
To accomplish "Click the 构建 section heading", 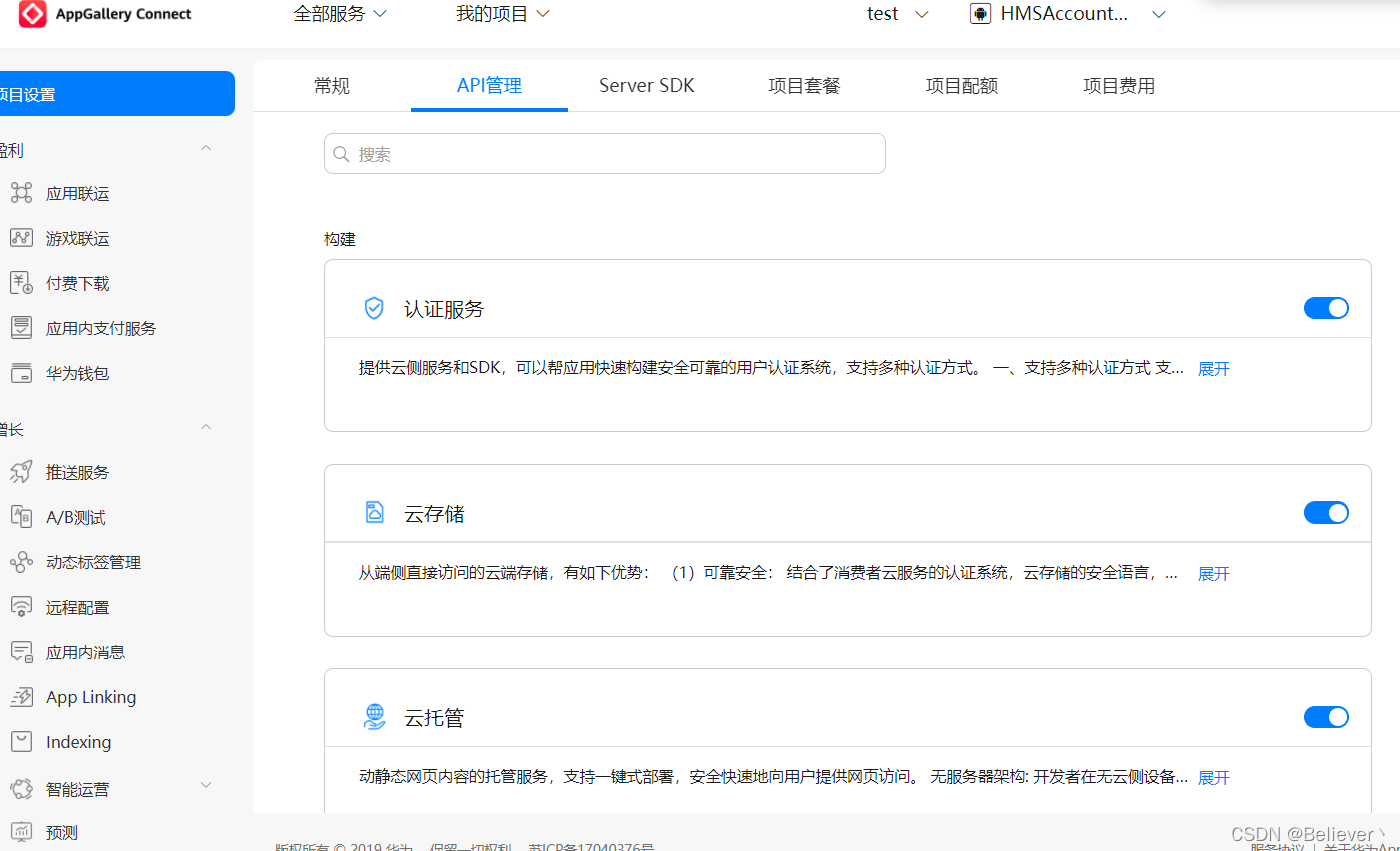I will 340,240.
